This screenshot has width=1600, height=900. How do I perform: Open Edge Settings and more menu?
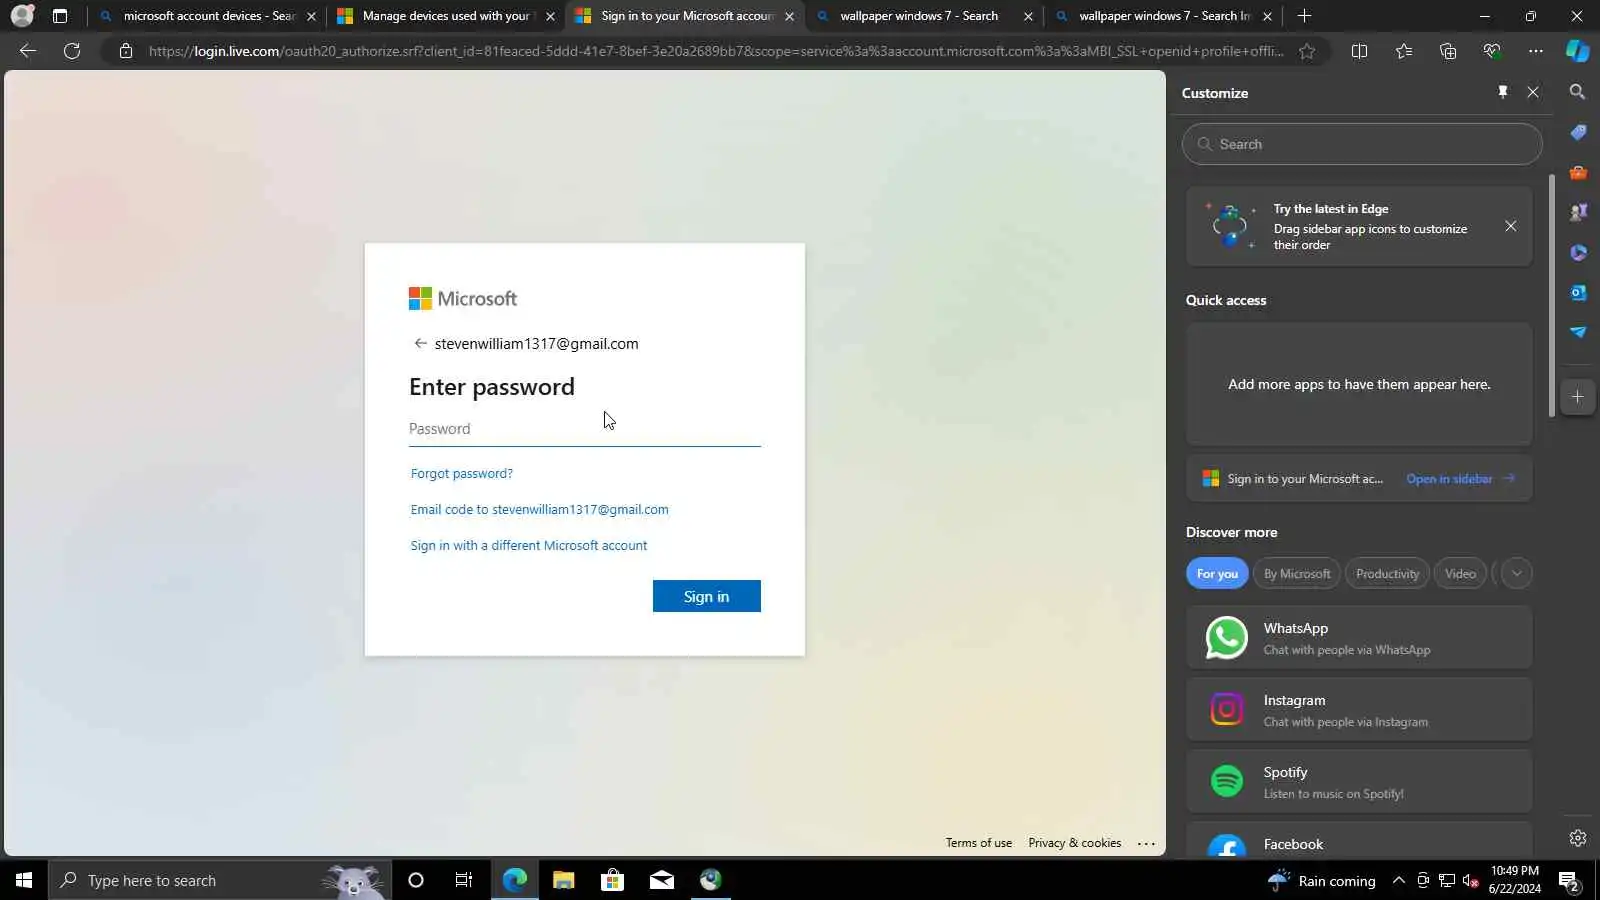click(1536, 51)
